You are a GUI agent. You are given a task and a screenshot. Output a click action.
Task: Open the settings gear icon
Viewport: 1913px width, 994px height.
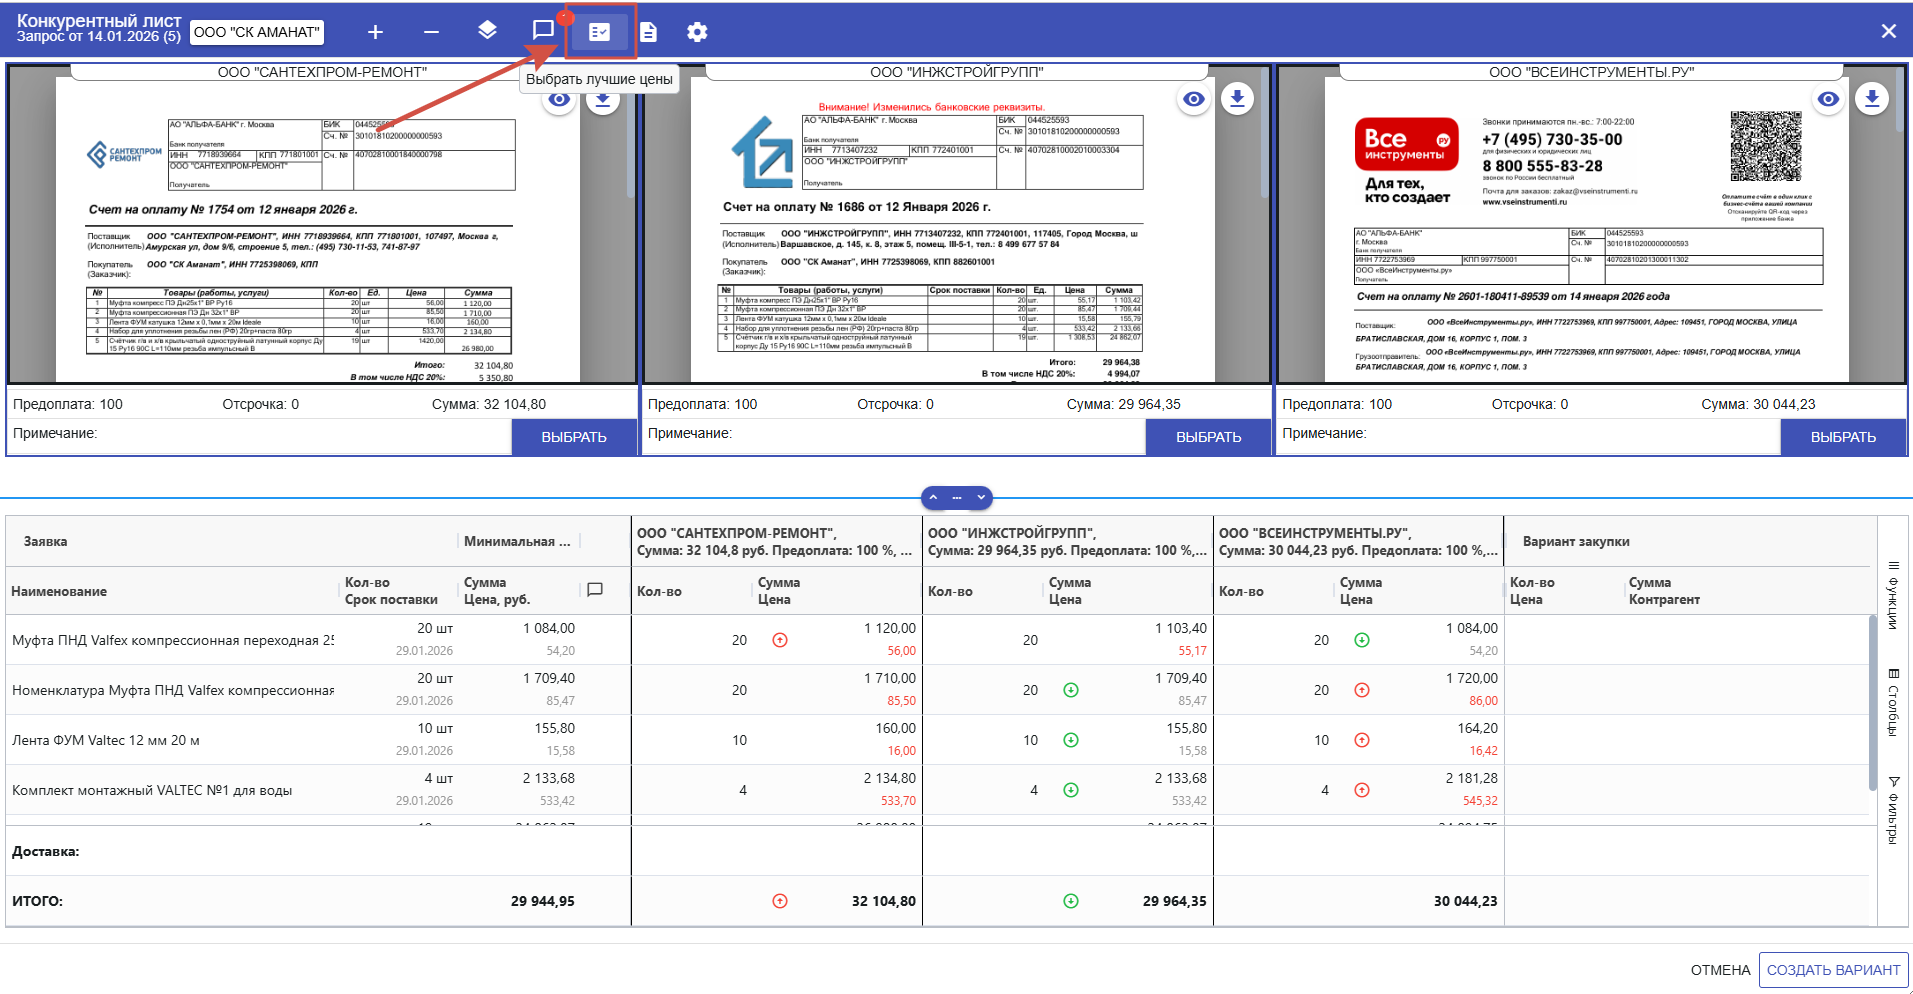point(697,32)
